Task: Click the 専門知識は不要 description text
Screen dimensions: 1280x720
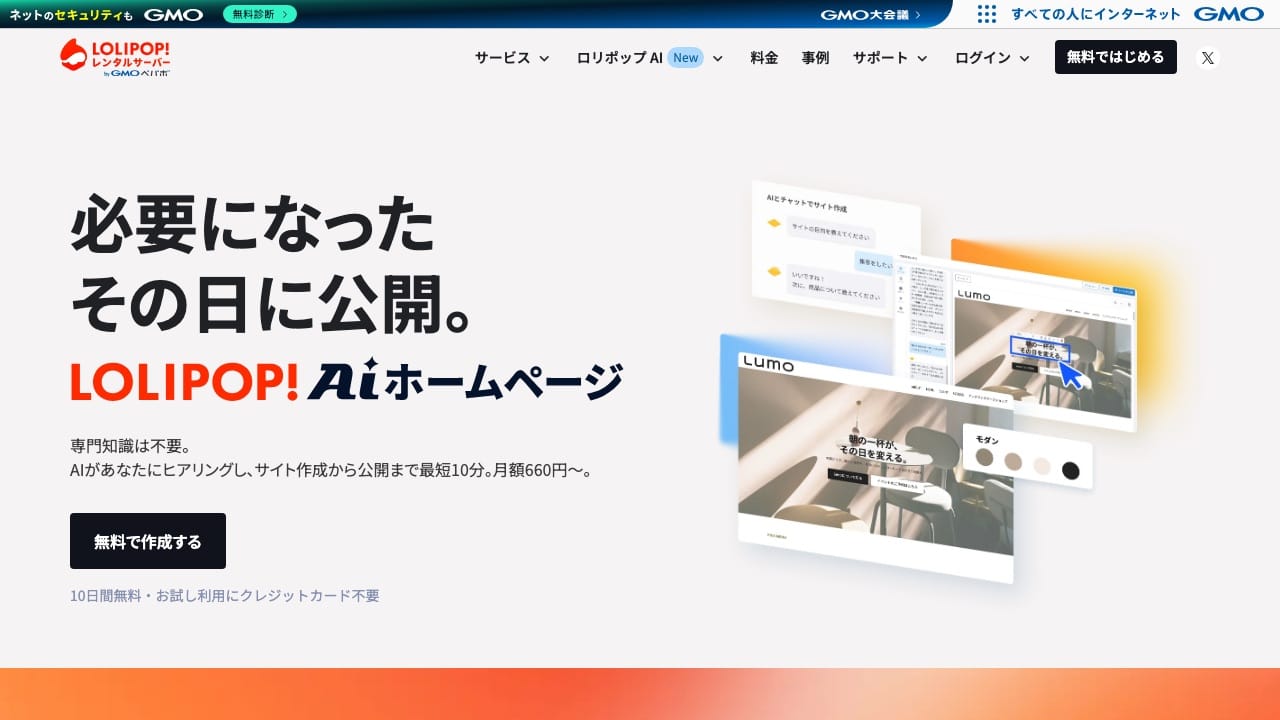Action: tap(332, 457)
